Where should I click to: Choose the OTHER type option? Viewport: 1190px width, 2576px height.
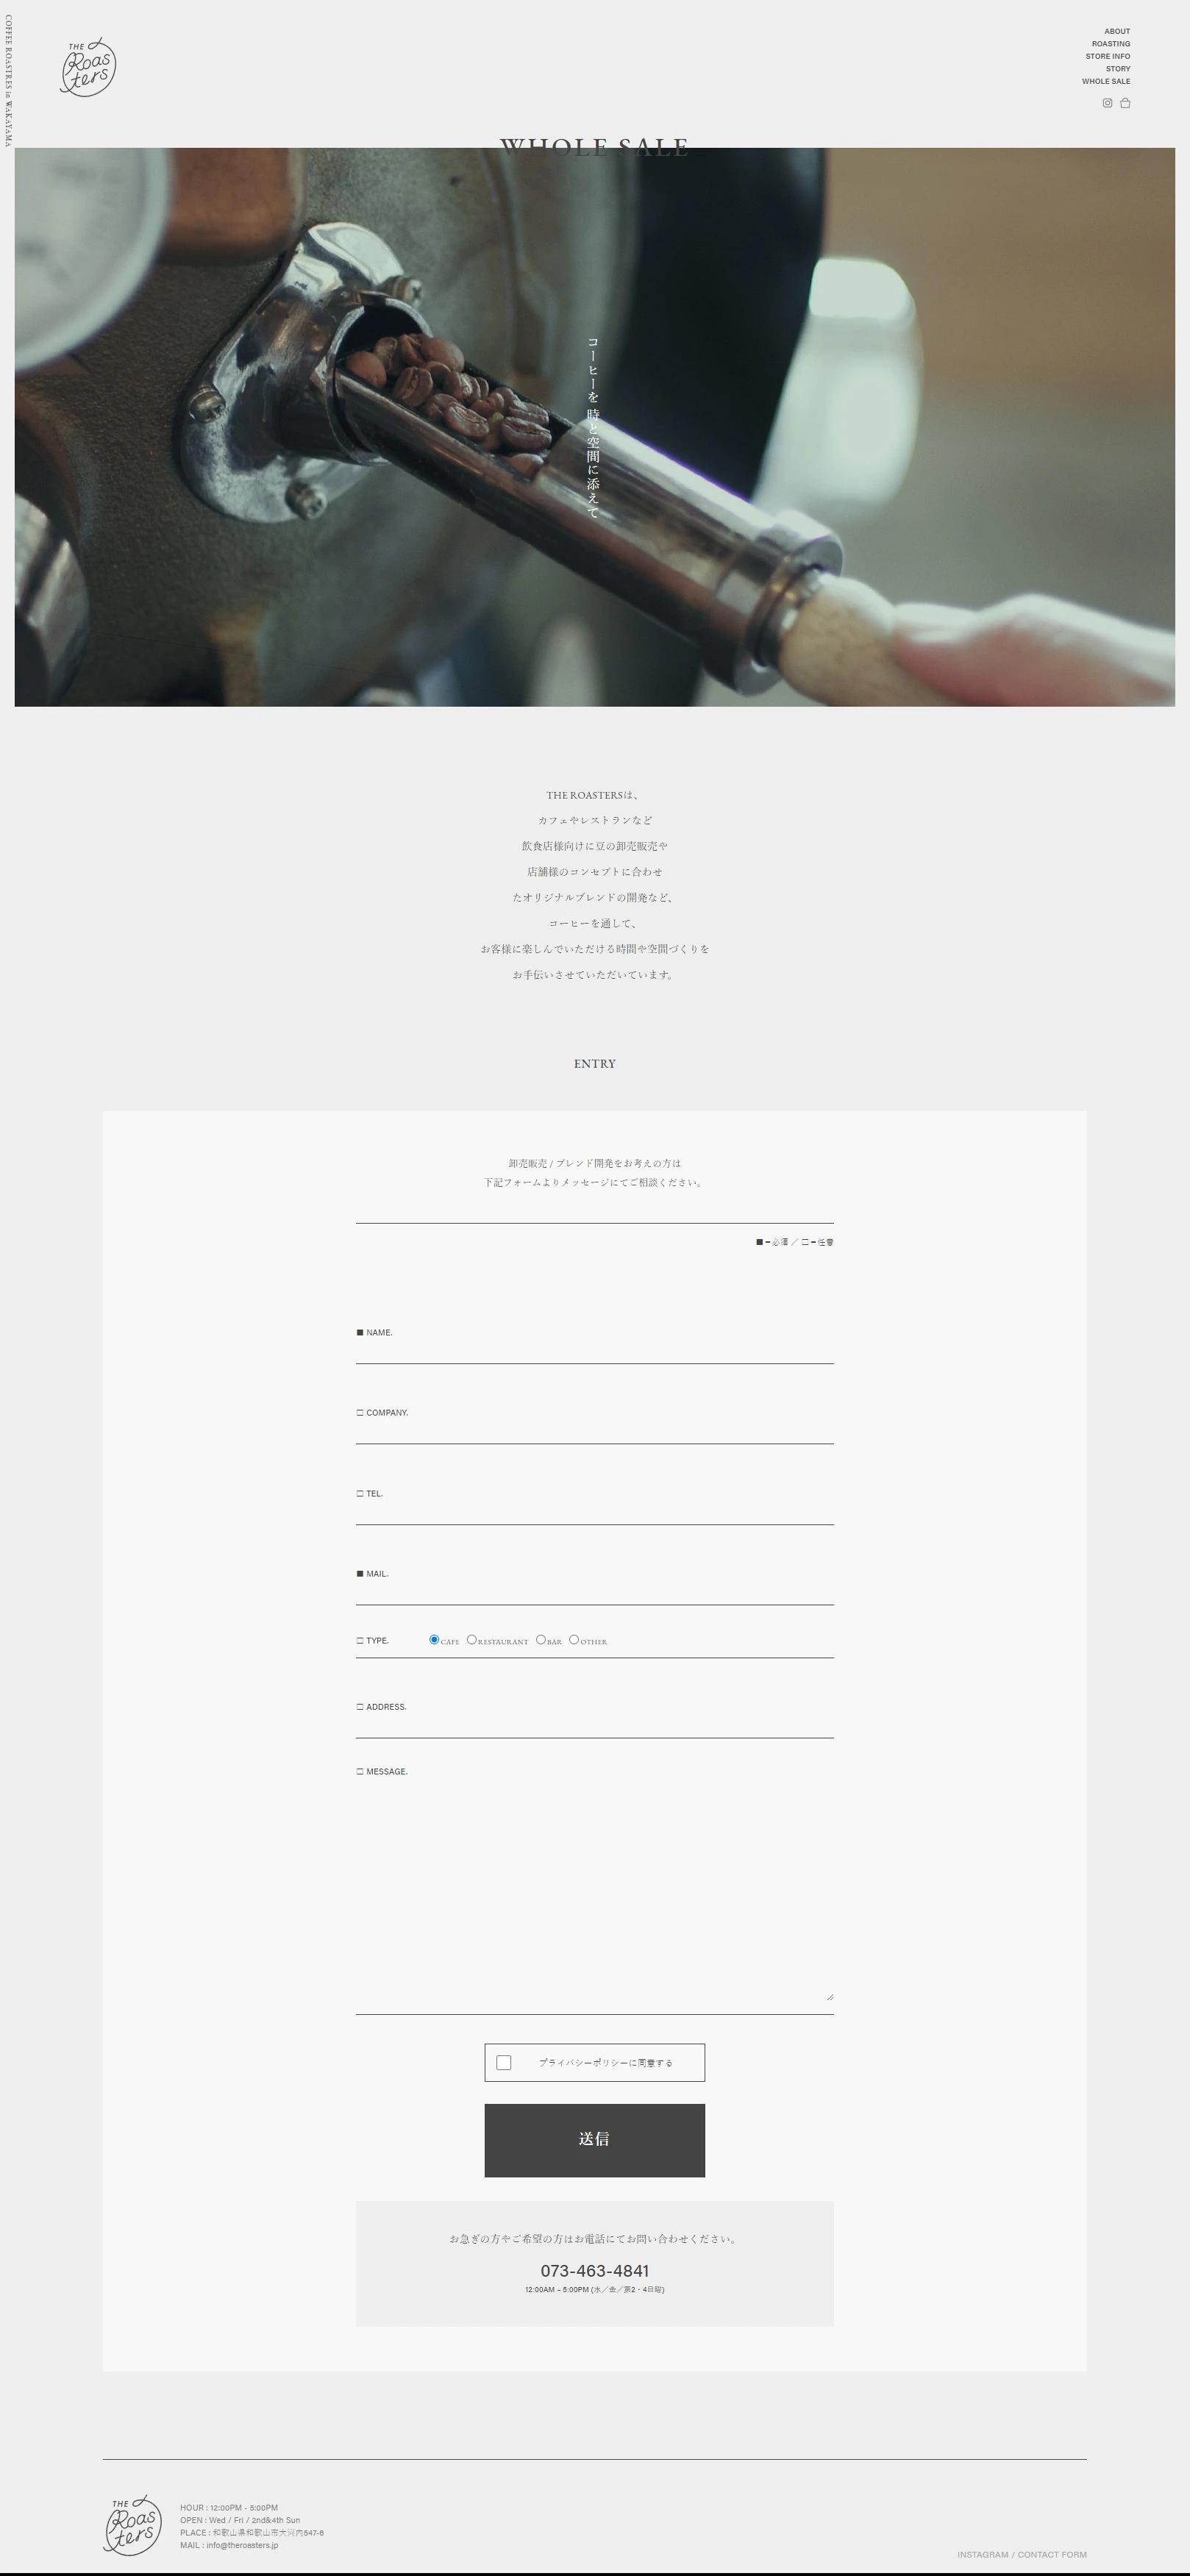[574, 1639]
